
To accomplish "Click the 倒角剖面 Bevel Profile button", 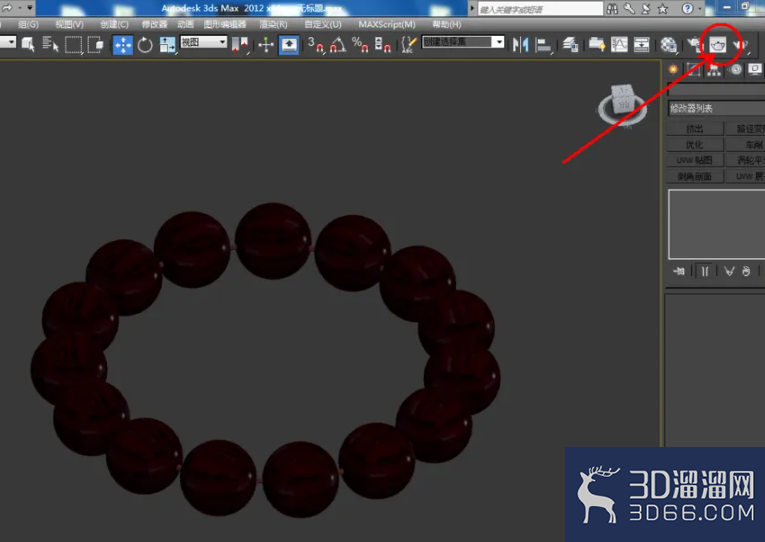I will (695, 177).
